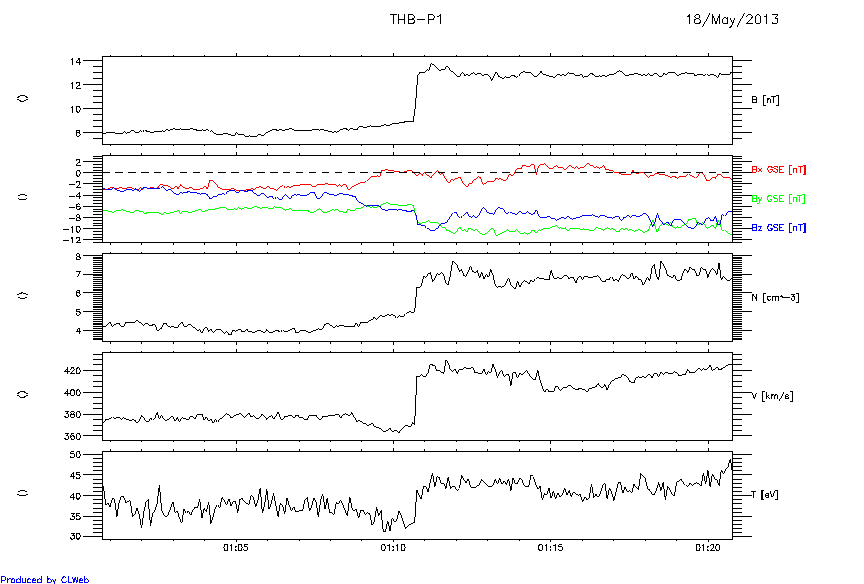Select the 01:10 time axis label
This screenshot has width=864, height=584.
pyautogui.click(x=393, y=548)
